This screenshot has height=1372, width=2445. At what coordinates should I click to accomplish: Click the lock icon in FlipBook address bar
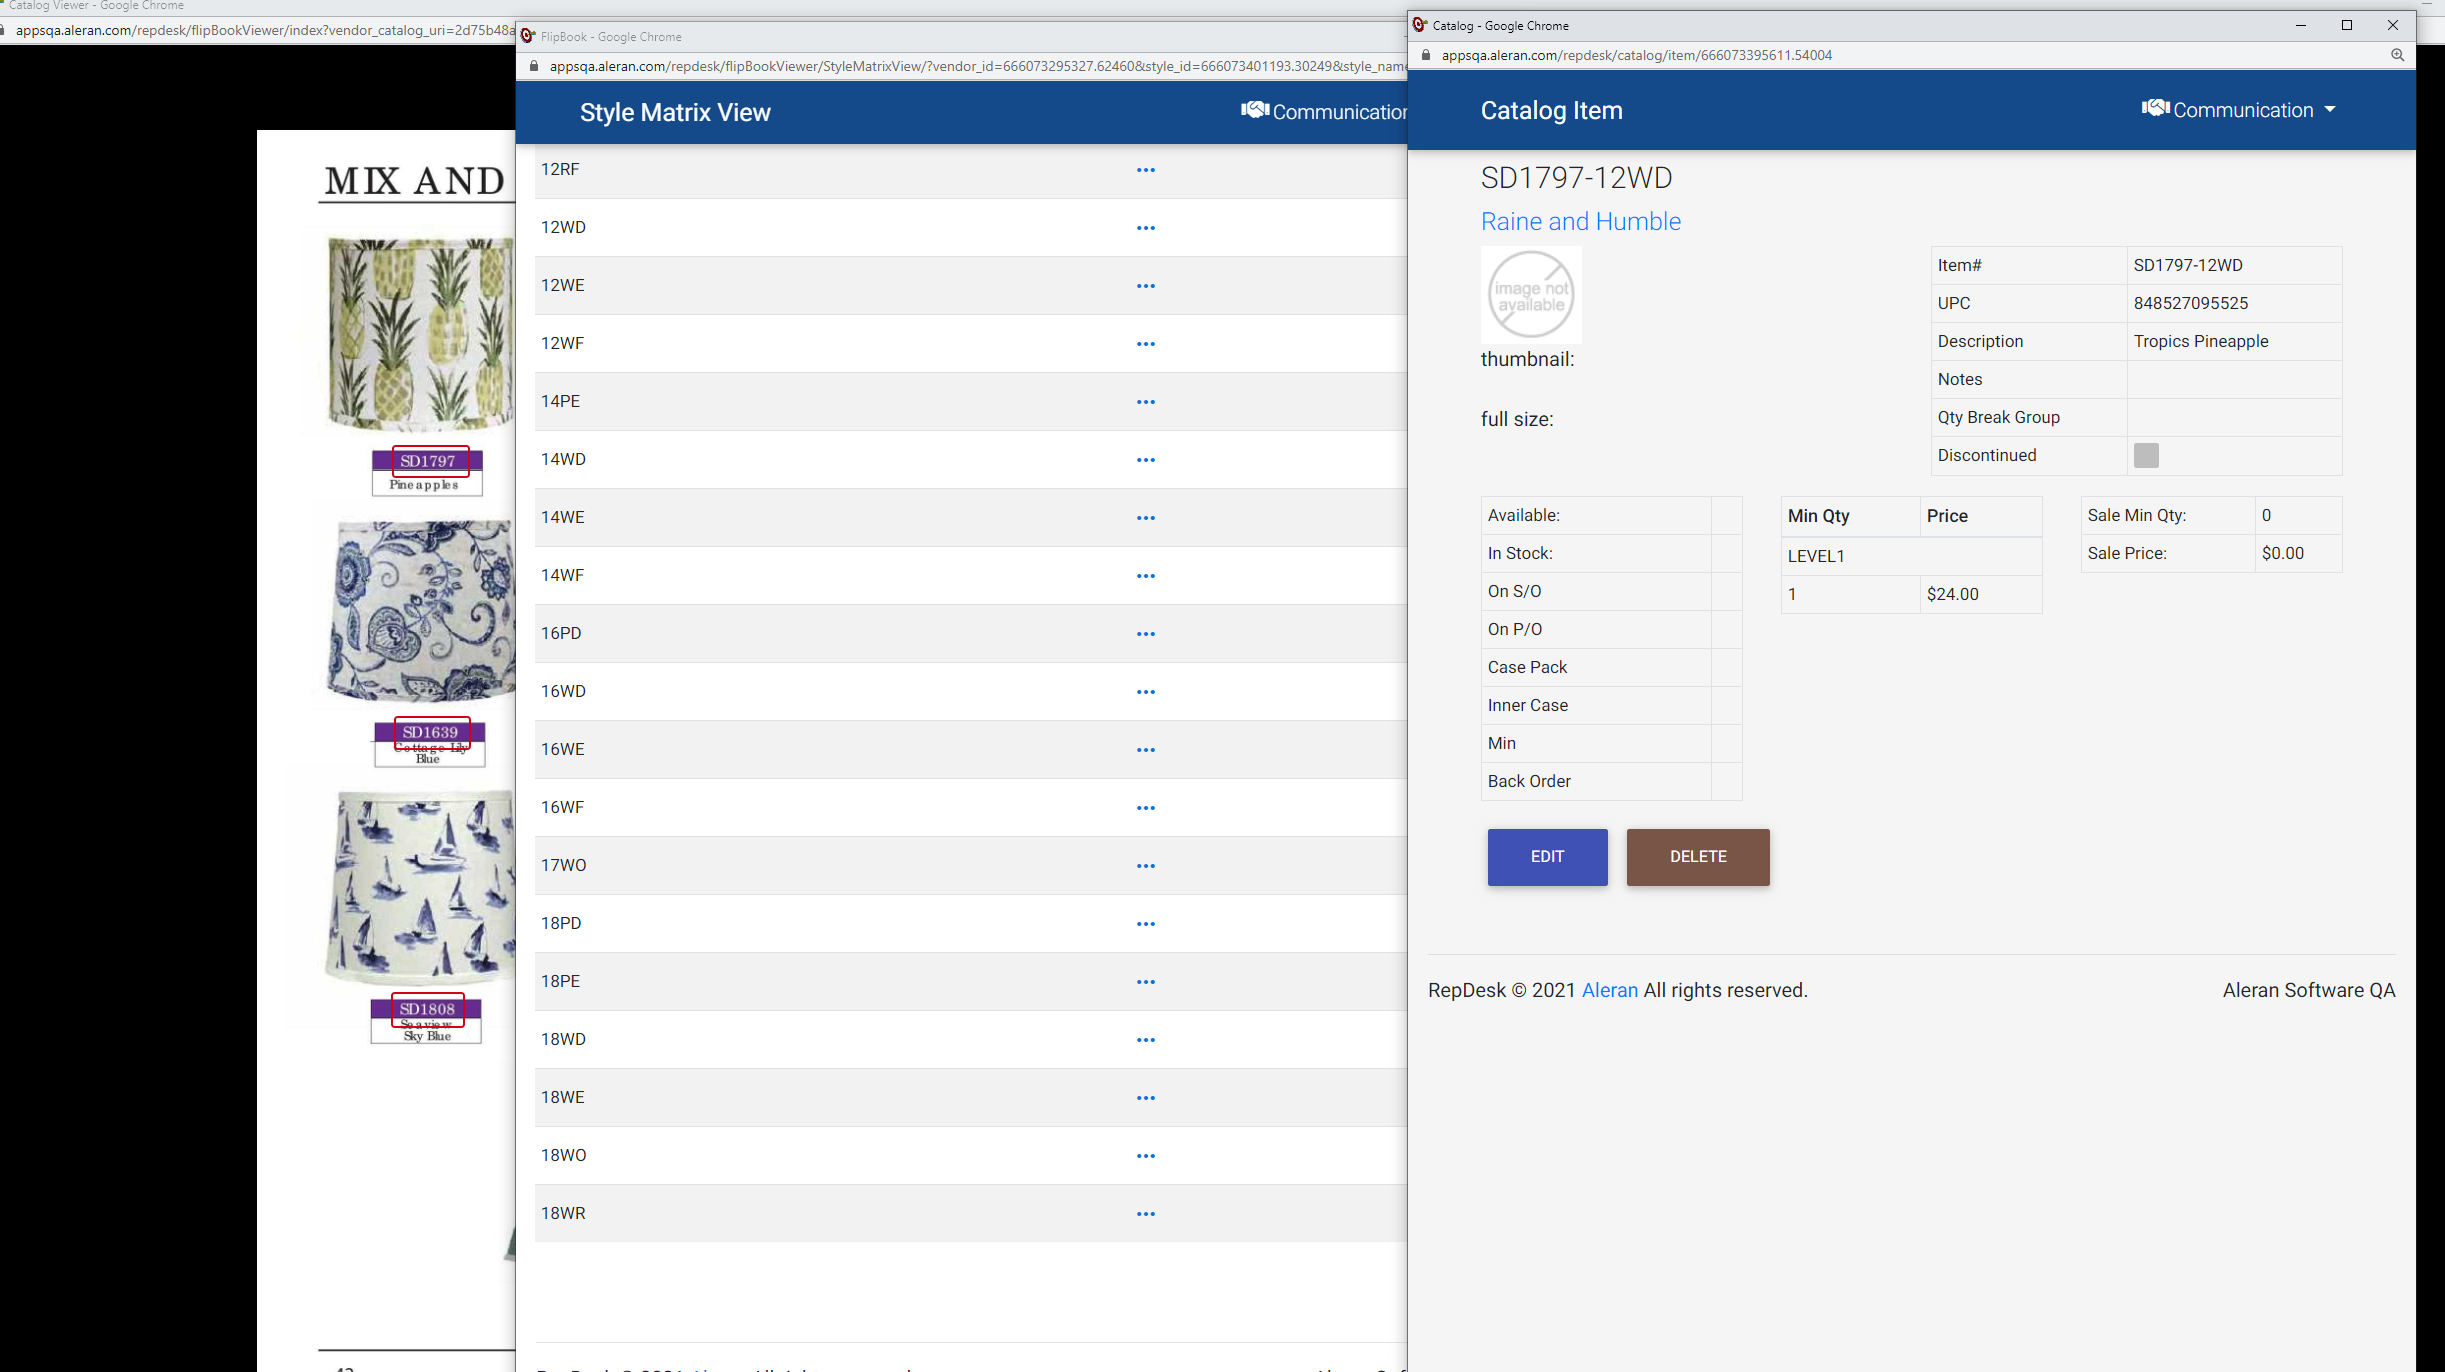tap(534, 66)
